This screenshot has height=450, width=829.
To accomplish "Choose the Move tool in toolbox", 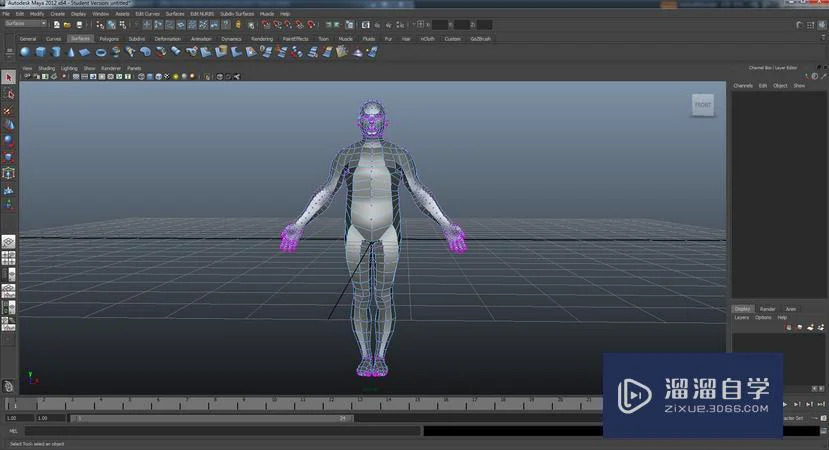I will [x=8, y=125].
